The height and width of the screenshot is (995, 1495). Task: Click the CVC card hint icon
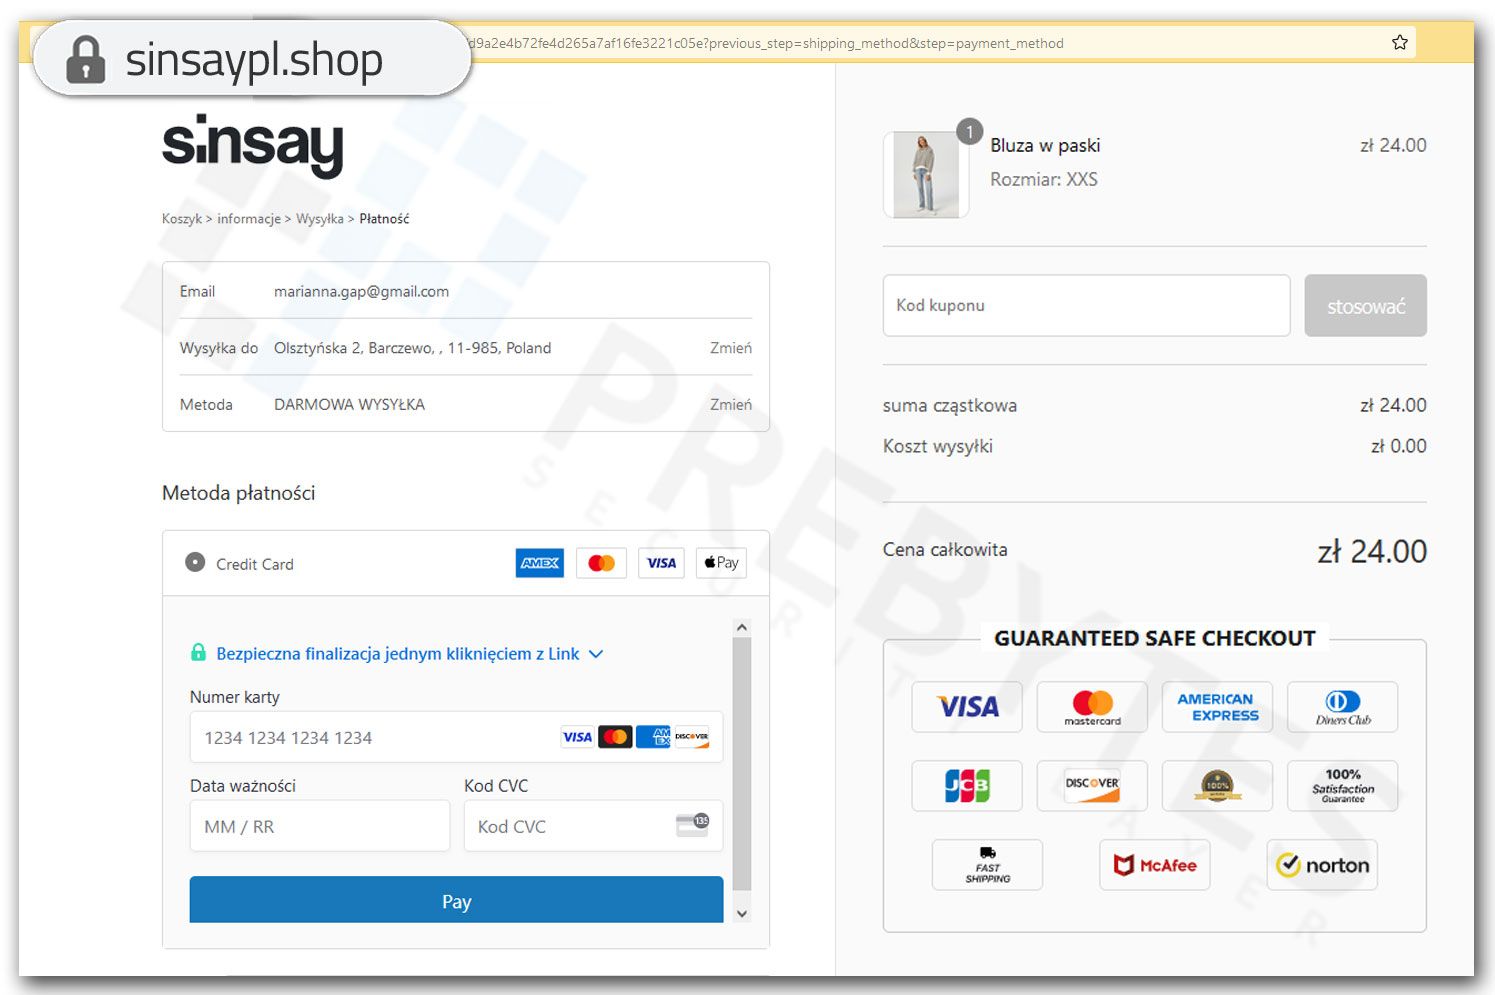(x=692, y=824)
